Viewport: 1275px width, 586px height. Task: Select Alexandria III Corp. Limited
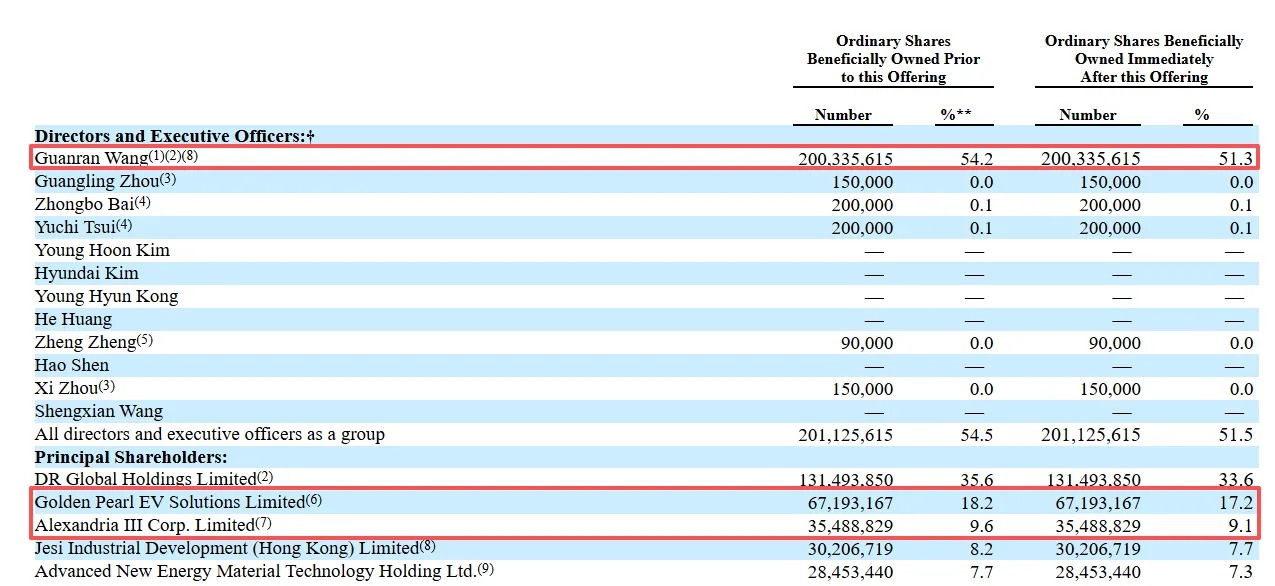click(145, 525)
